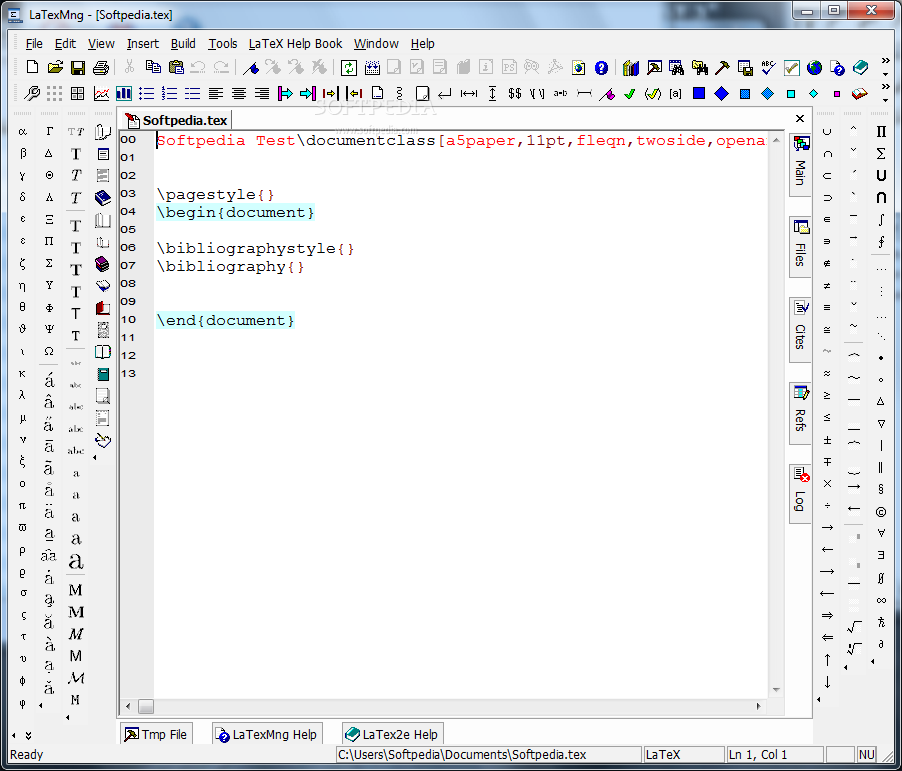902x771 pixels.
Task: Insert a table using the grid icon
Action: [x=78, y=93]
